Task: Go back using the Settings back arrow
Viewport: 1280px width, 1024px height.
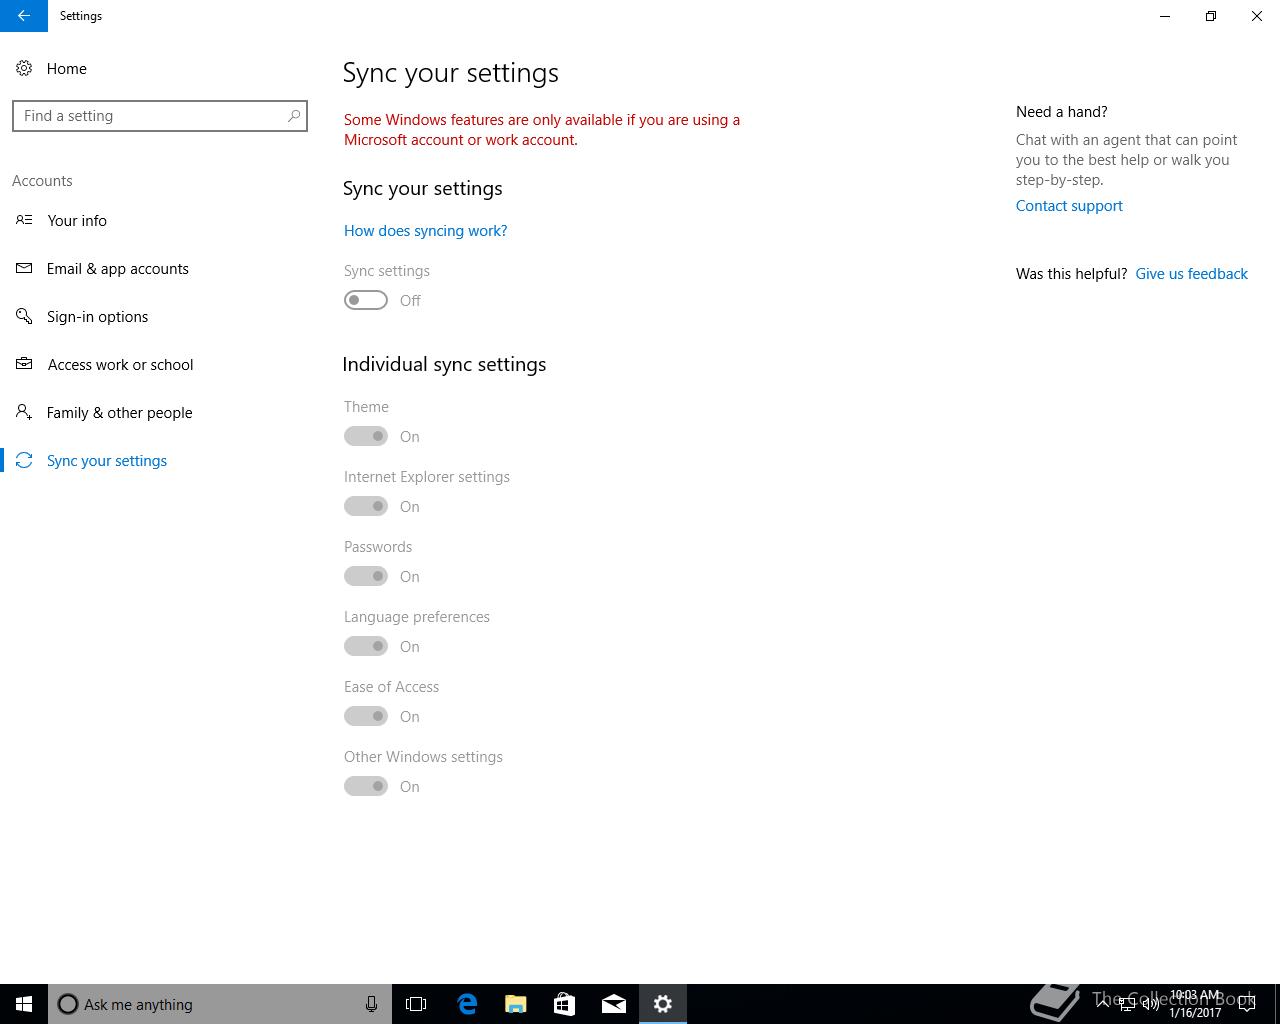Action: (x=23, y=16)
